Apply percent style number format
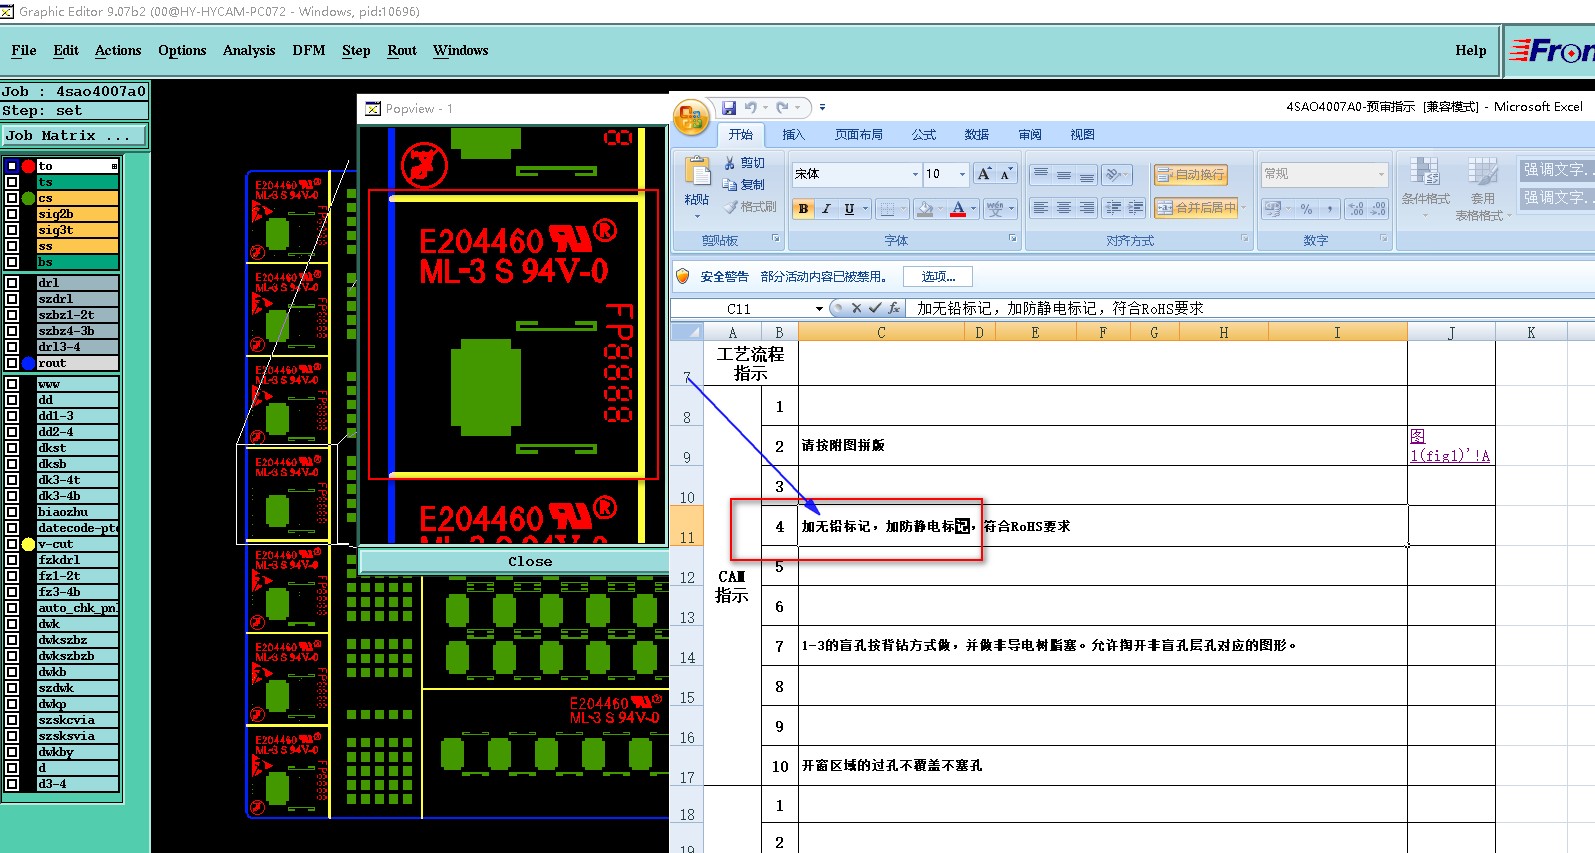This screenshot has height=853, width=1595. point(1306,209)
